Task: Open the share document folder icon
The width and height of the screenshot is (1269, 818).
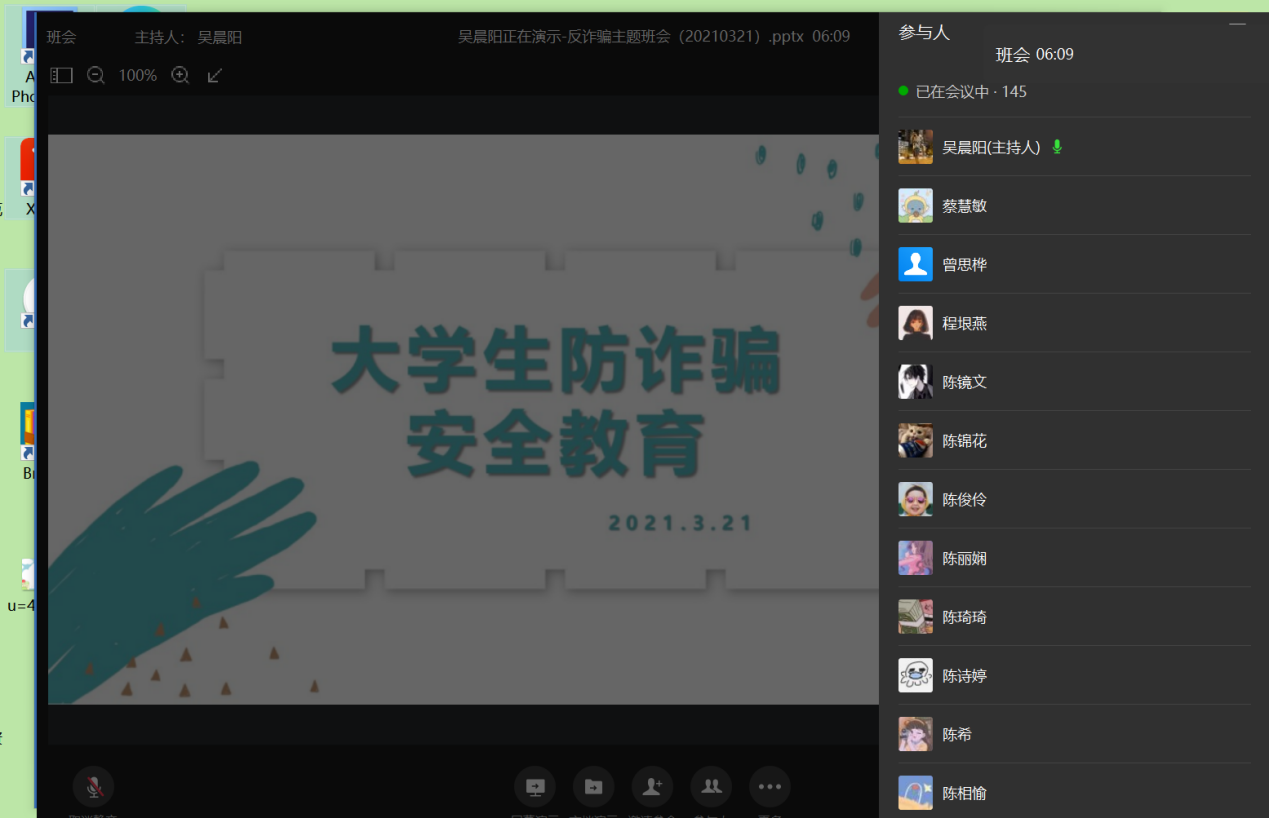Action: click(x=594, y=787)
